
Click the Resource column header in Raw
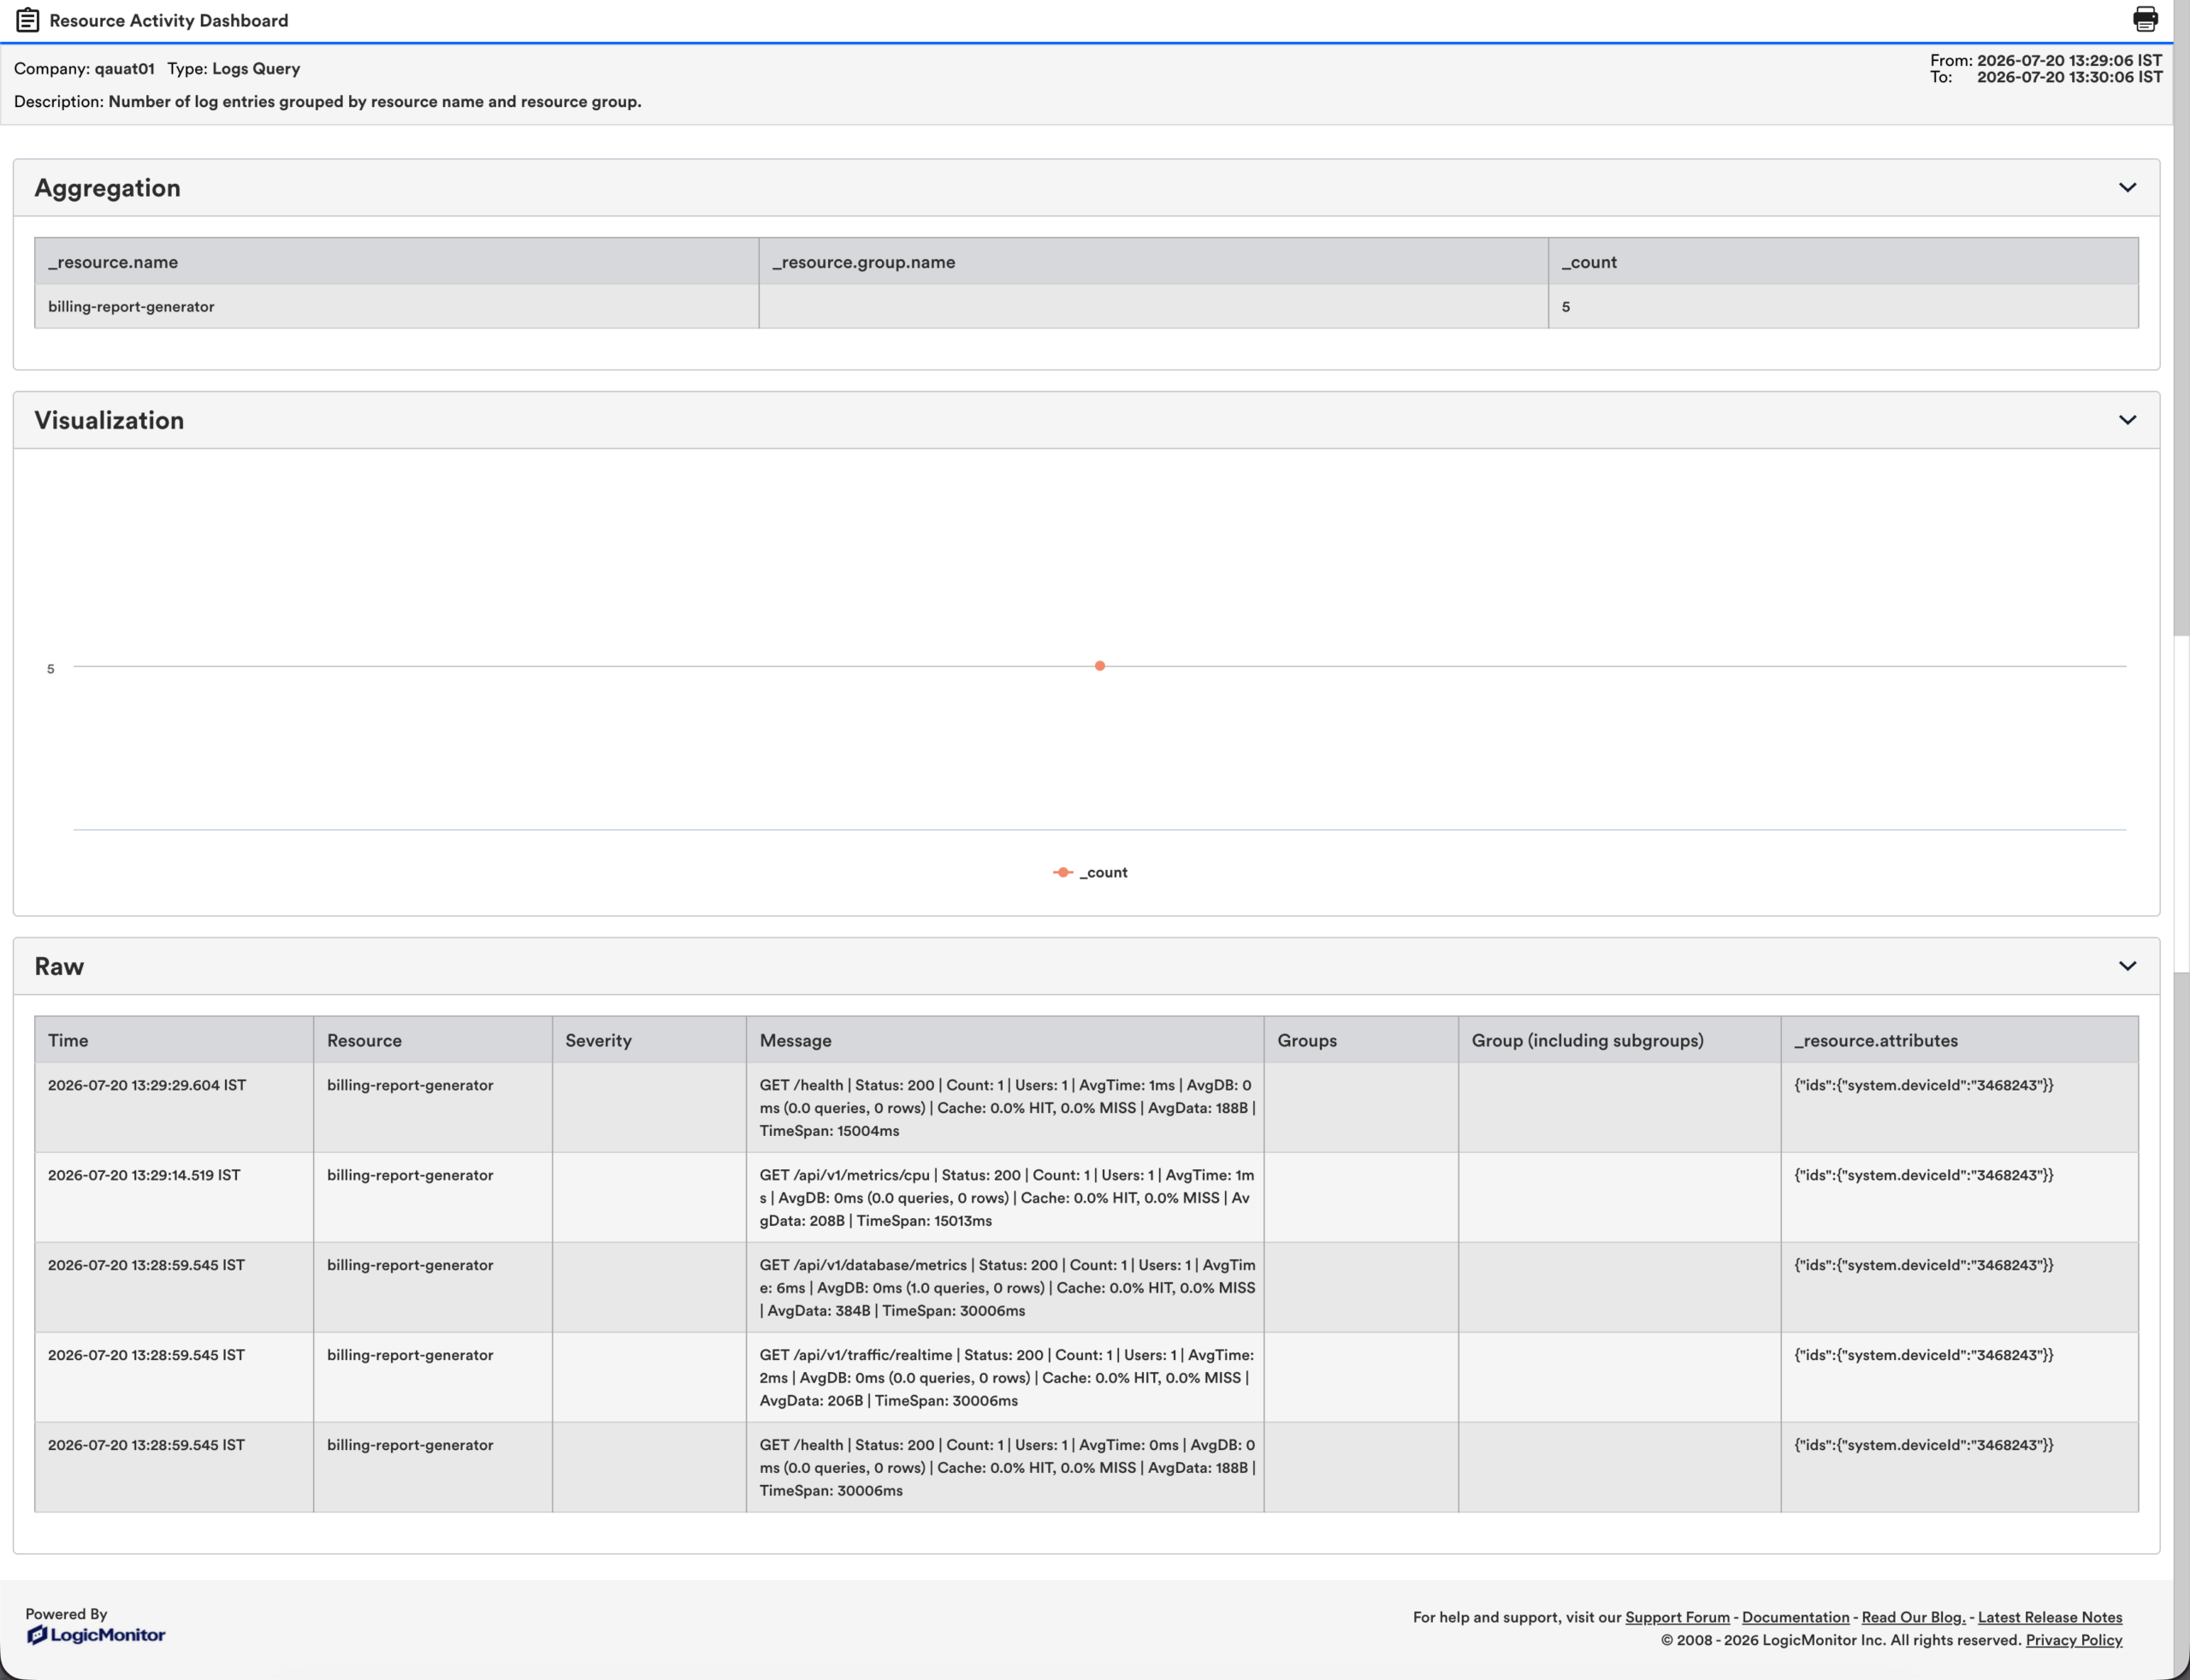(432, 1040)
